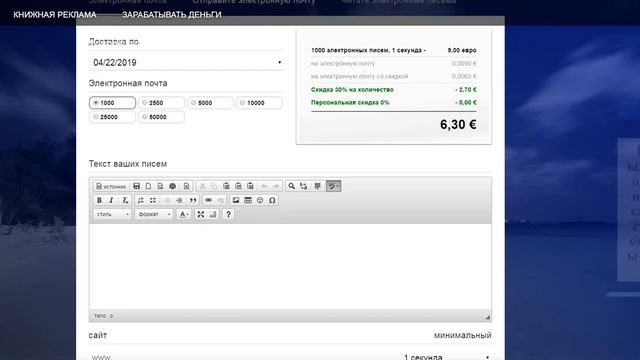Click the Show Blocks icon

213,214
